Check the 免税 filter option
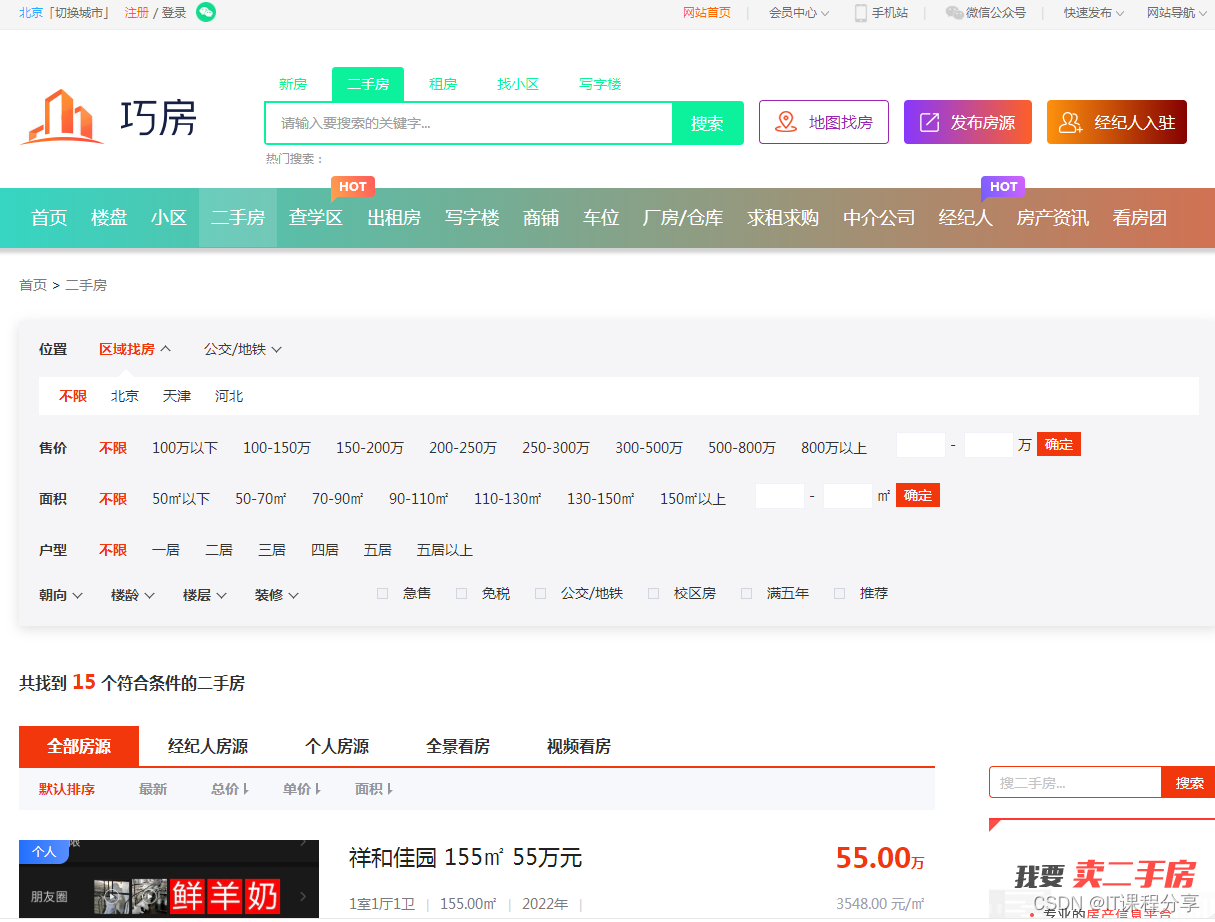The height and width of the screenshot is (922, 1215). [x=461, y=594]
